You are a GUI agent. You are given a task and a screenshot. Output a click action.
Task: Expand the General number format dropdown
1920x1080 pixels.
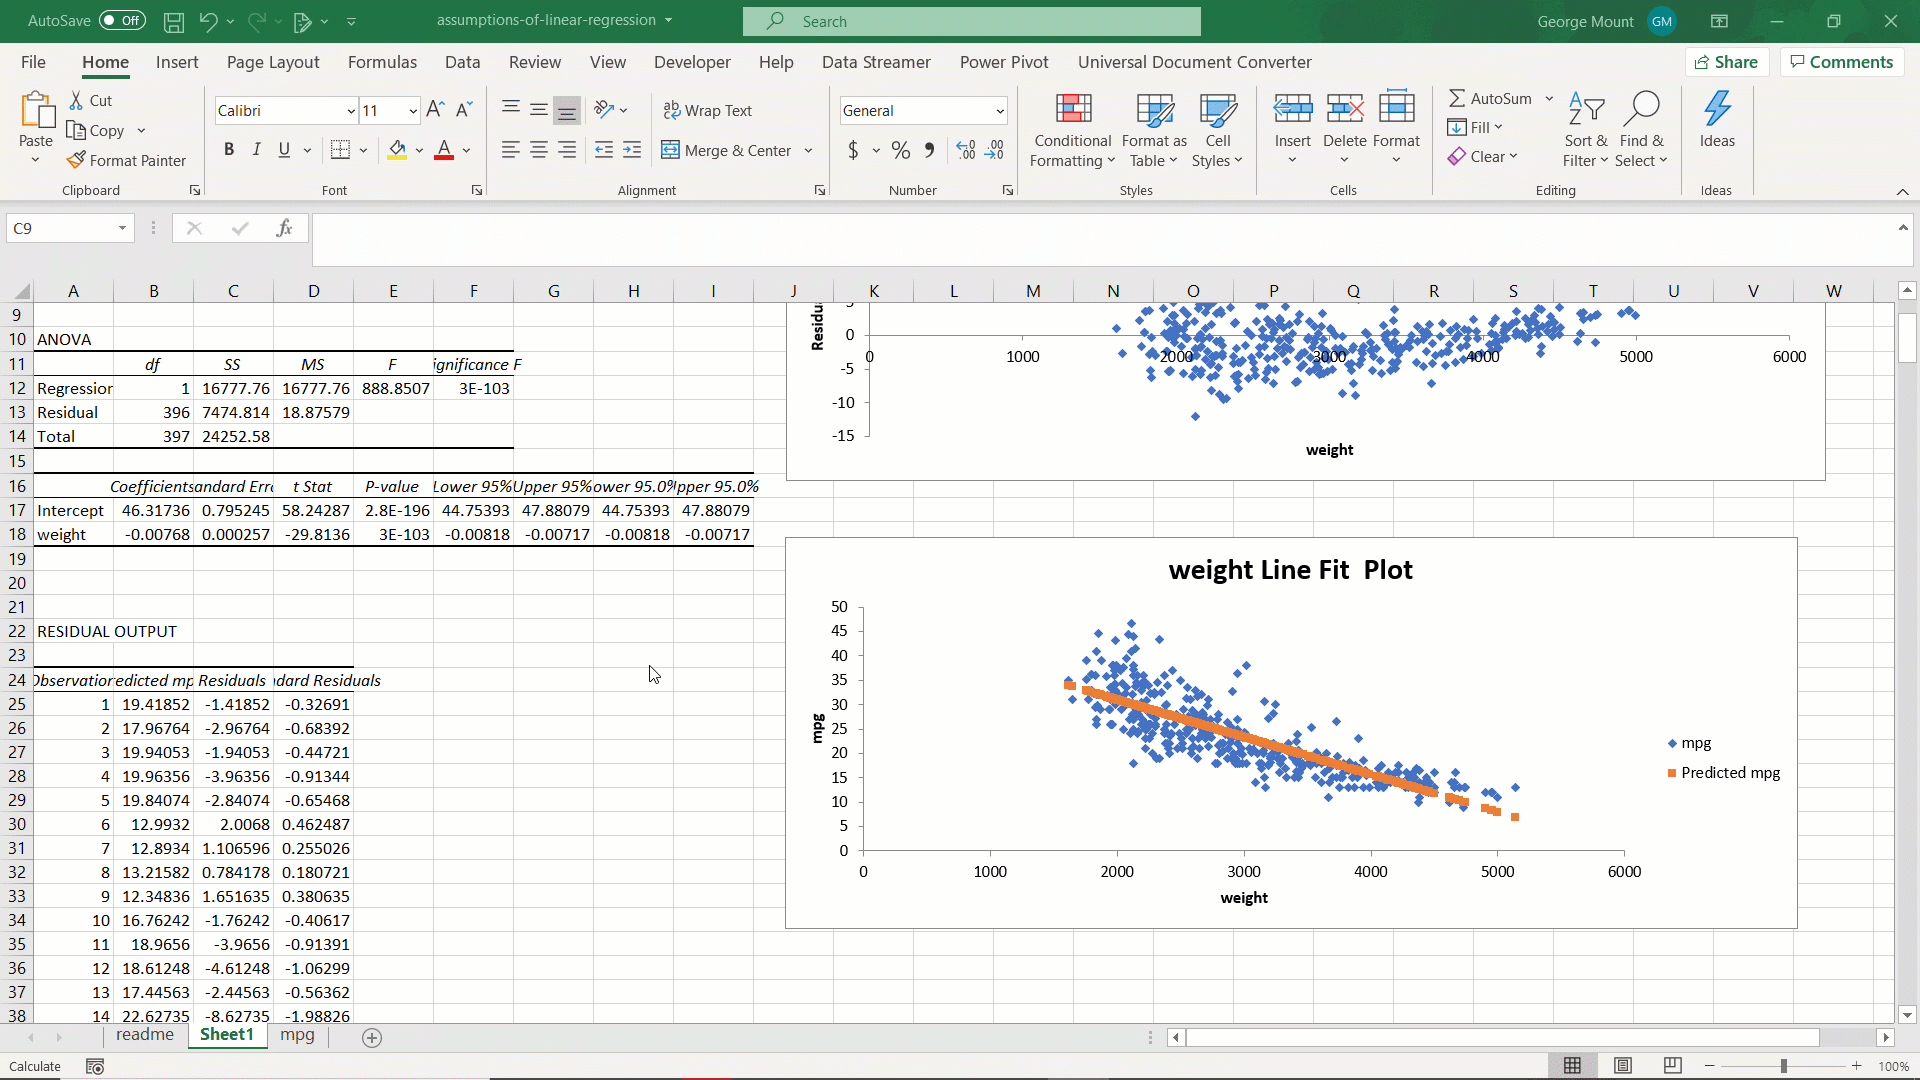tap(999, 111)
